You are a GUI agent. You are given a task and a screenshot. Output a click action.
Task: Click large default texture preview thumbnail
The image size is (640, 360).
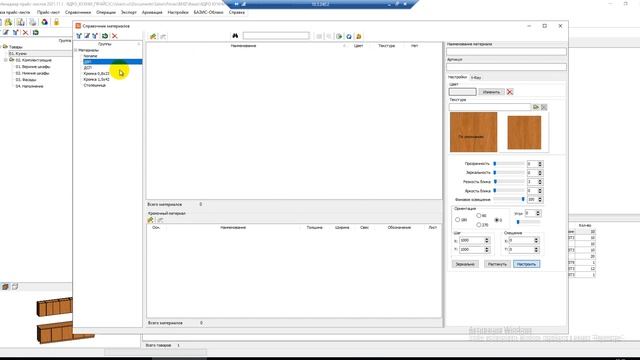473,132
